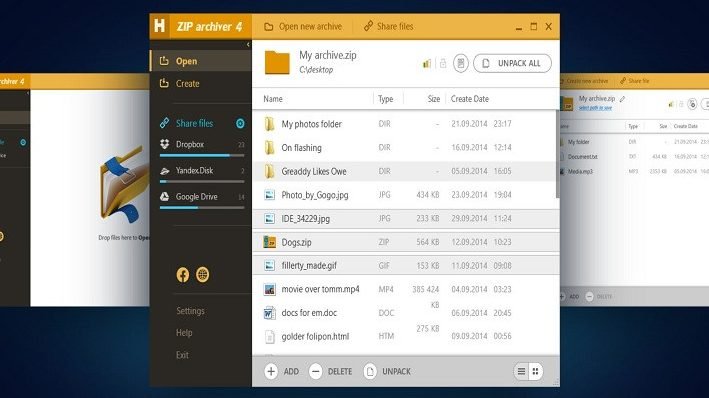The image size is (709, 398).
Task: Click the My archive.zip title text
Action: [x=328, y=55]
